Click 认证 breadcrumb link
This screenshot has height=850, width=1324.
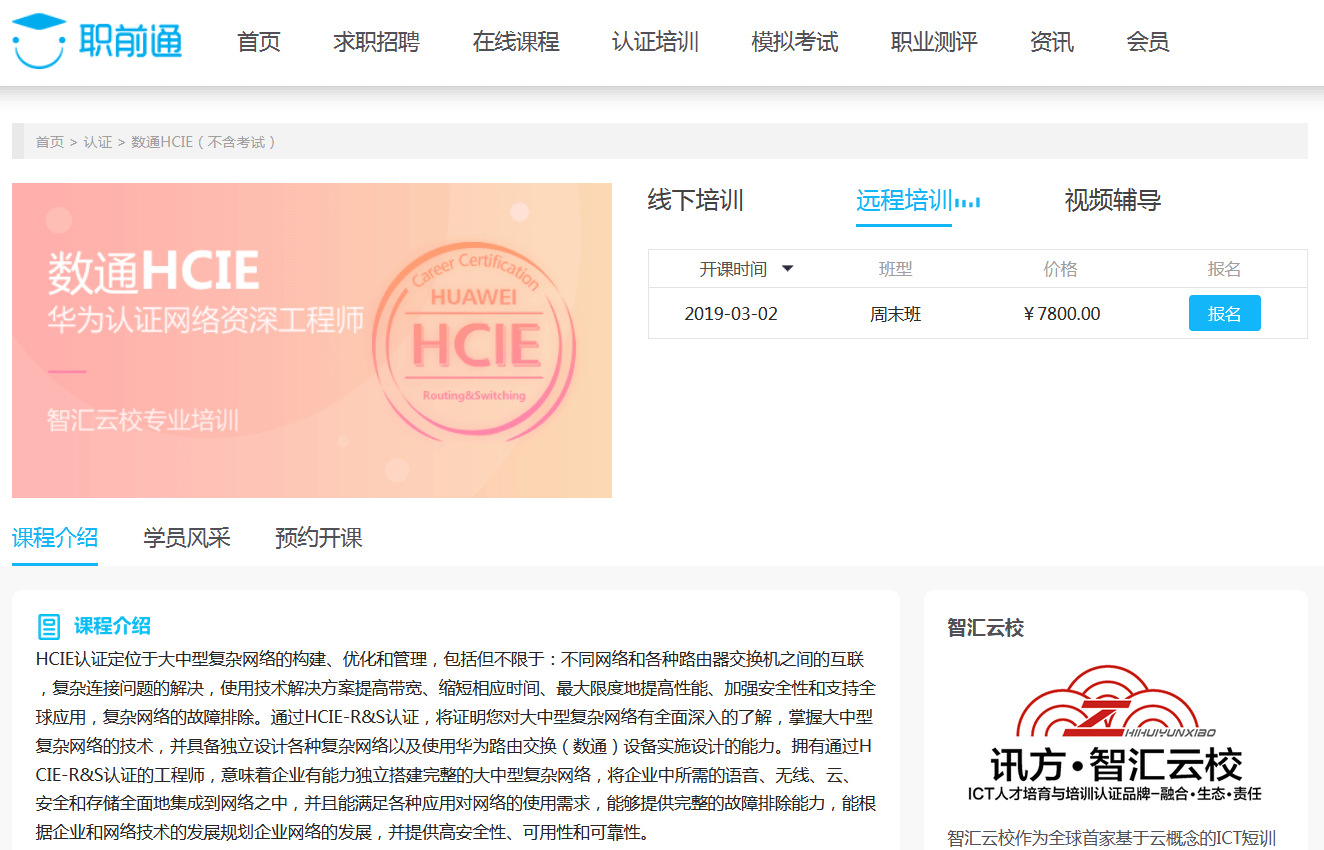click(x=98, y=142)
